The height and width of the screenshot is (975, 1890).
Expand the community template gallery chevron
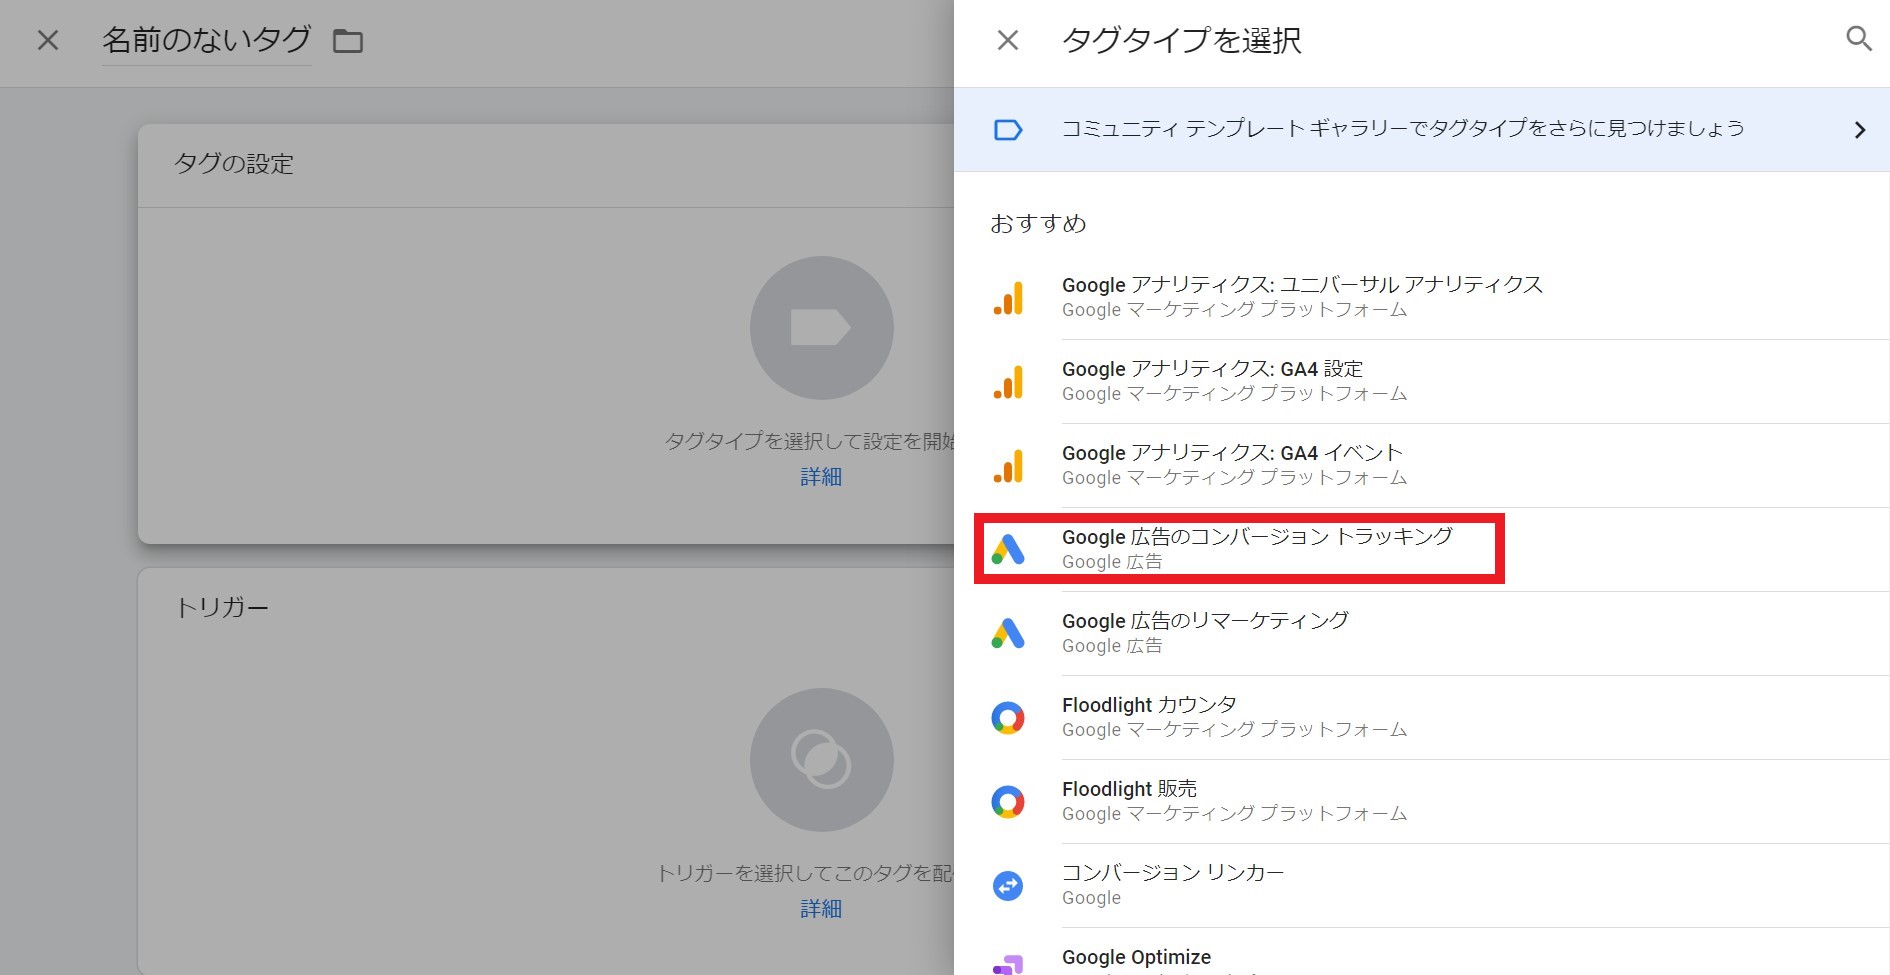coord(1859,130)
